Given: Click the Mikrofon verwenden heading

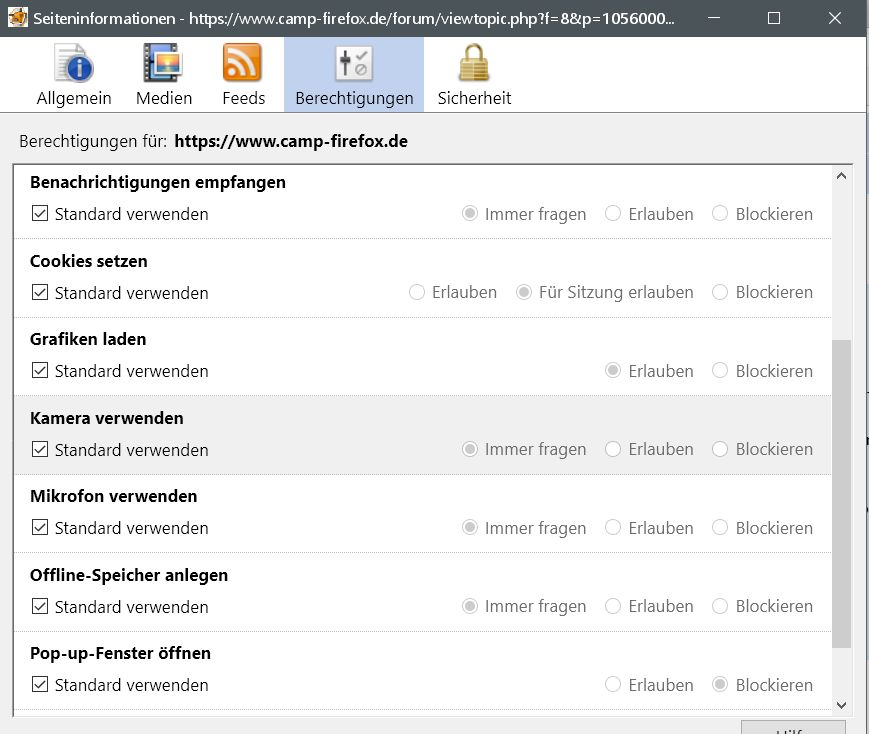Looking at the screenshot, I should click(x=114, y=496).
